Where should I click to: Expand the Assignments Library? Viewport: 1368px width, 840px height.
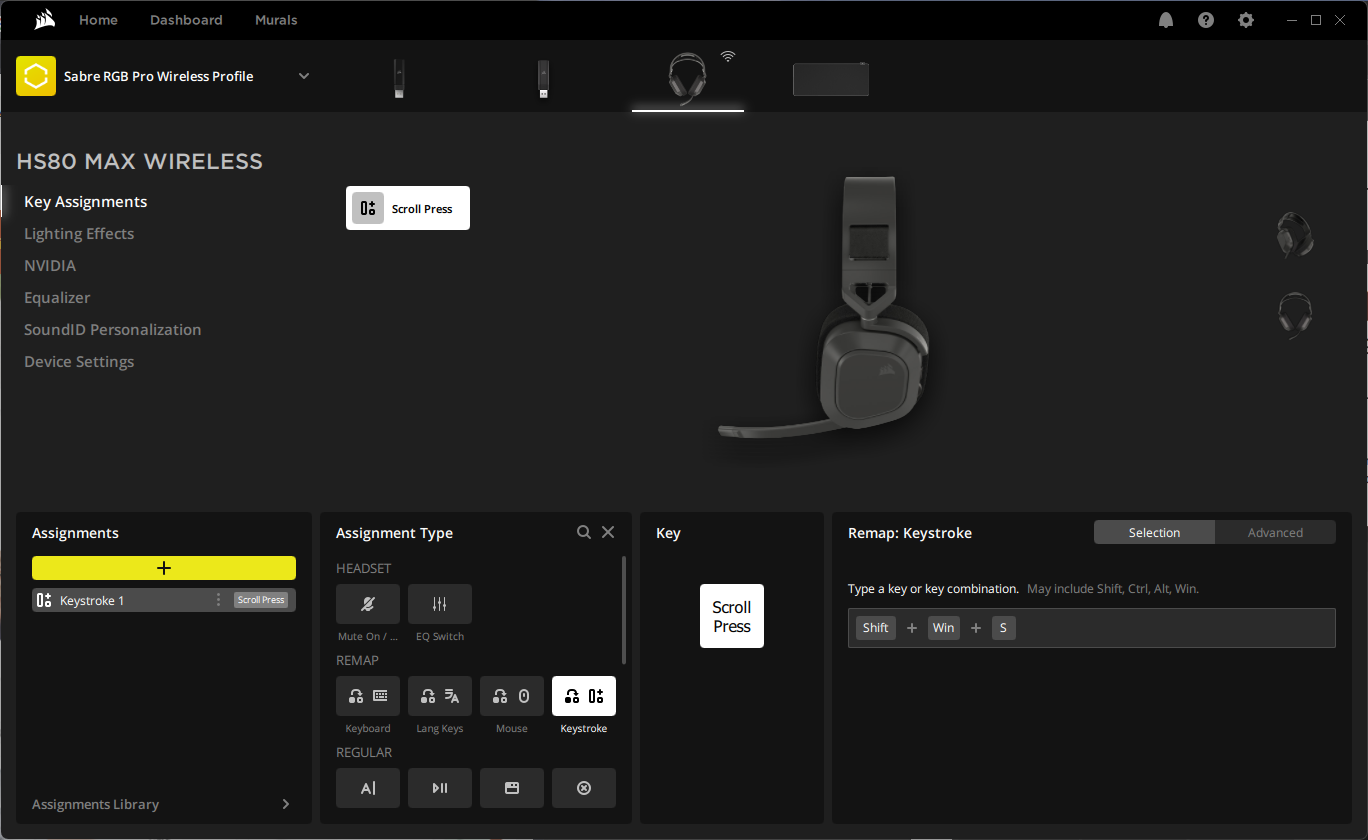coord(164,804)
